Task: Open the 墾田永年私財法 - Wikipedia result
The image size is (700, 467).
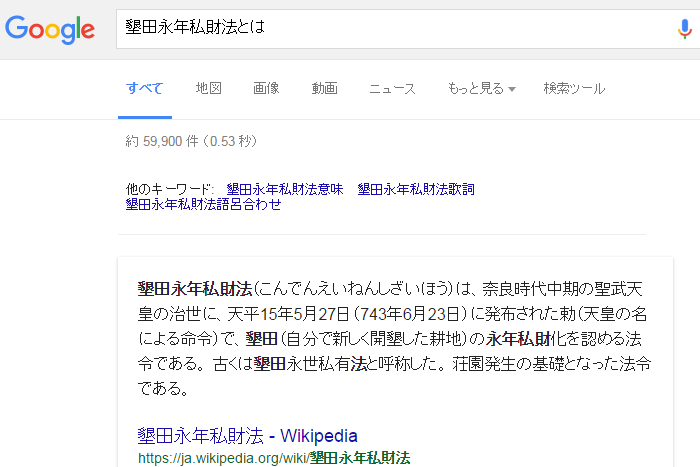Action: tap(247, 436)
